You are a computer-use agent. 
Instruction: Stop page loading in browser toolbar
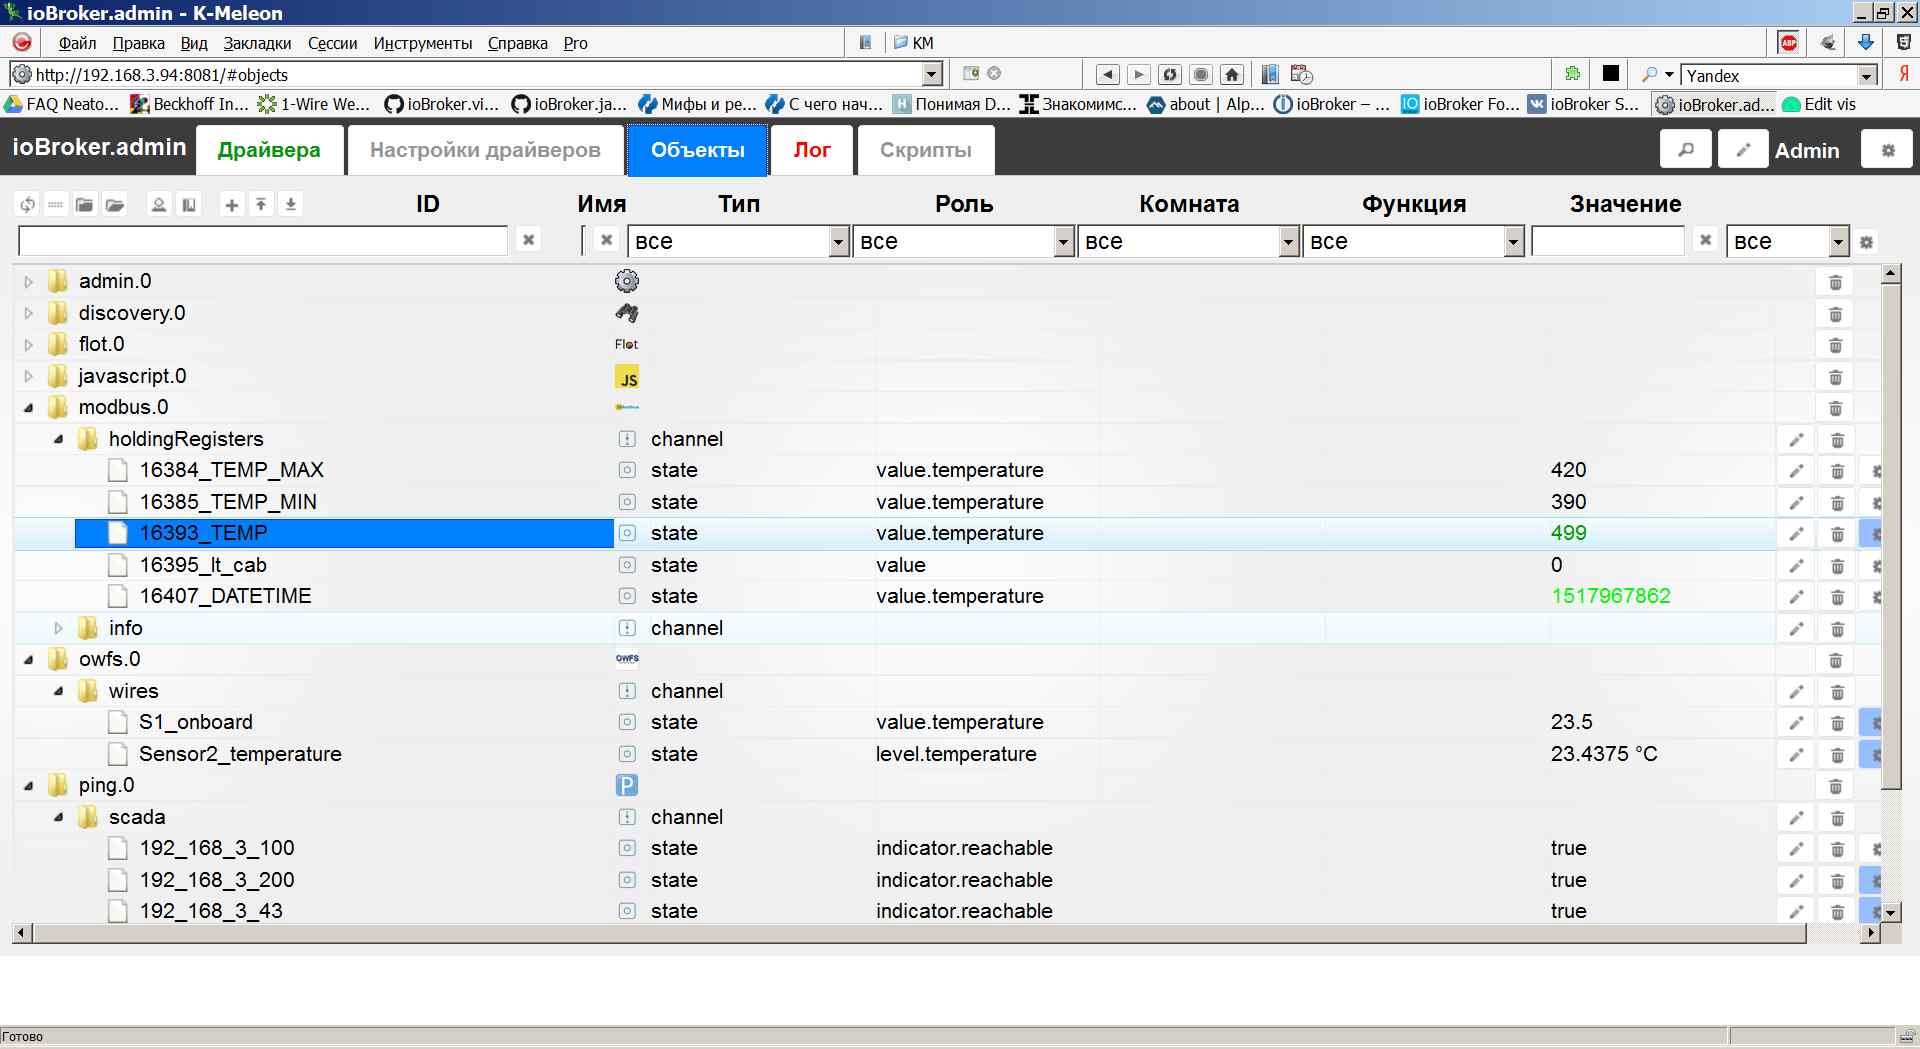(1201, 75)
